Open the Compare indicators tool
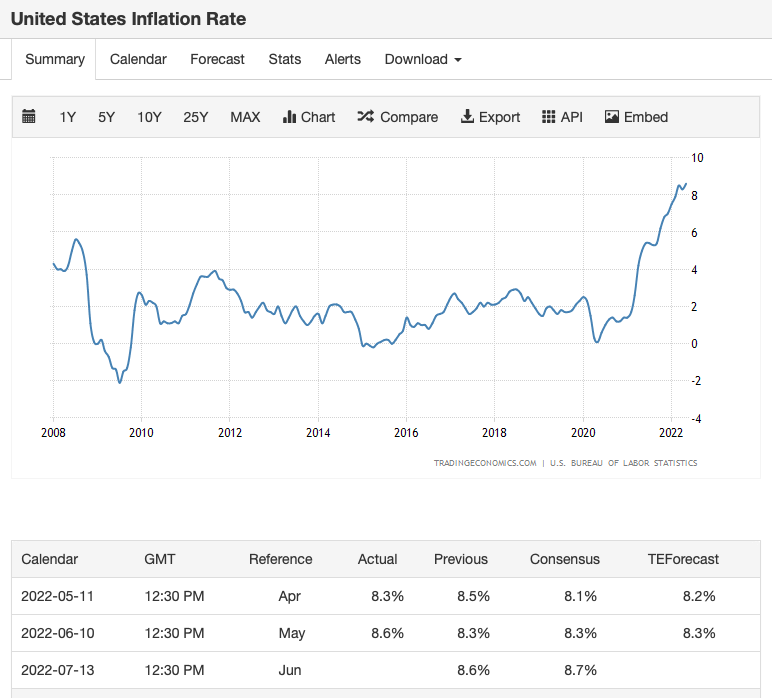This screenshot has height=698, width=772. click(x=397, y=117)
